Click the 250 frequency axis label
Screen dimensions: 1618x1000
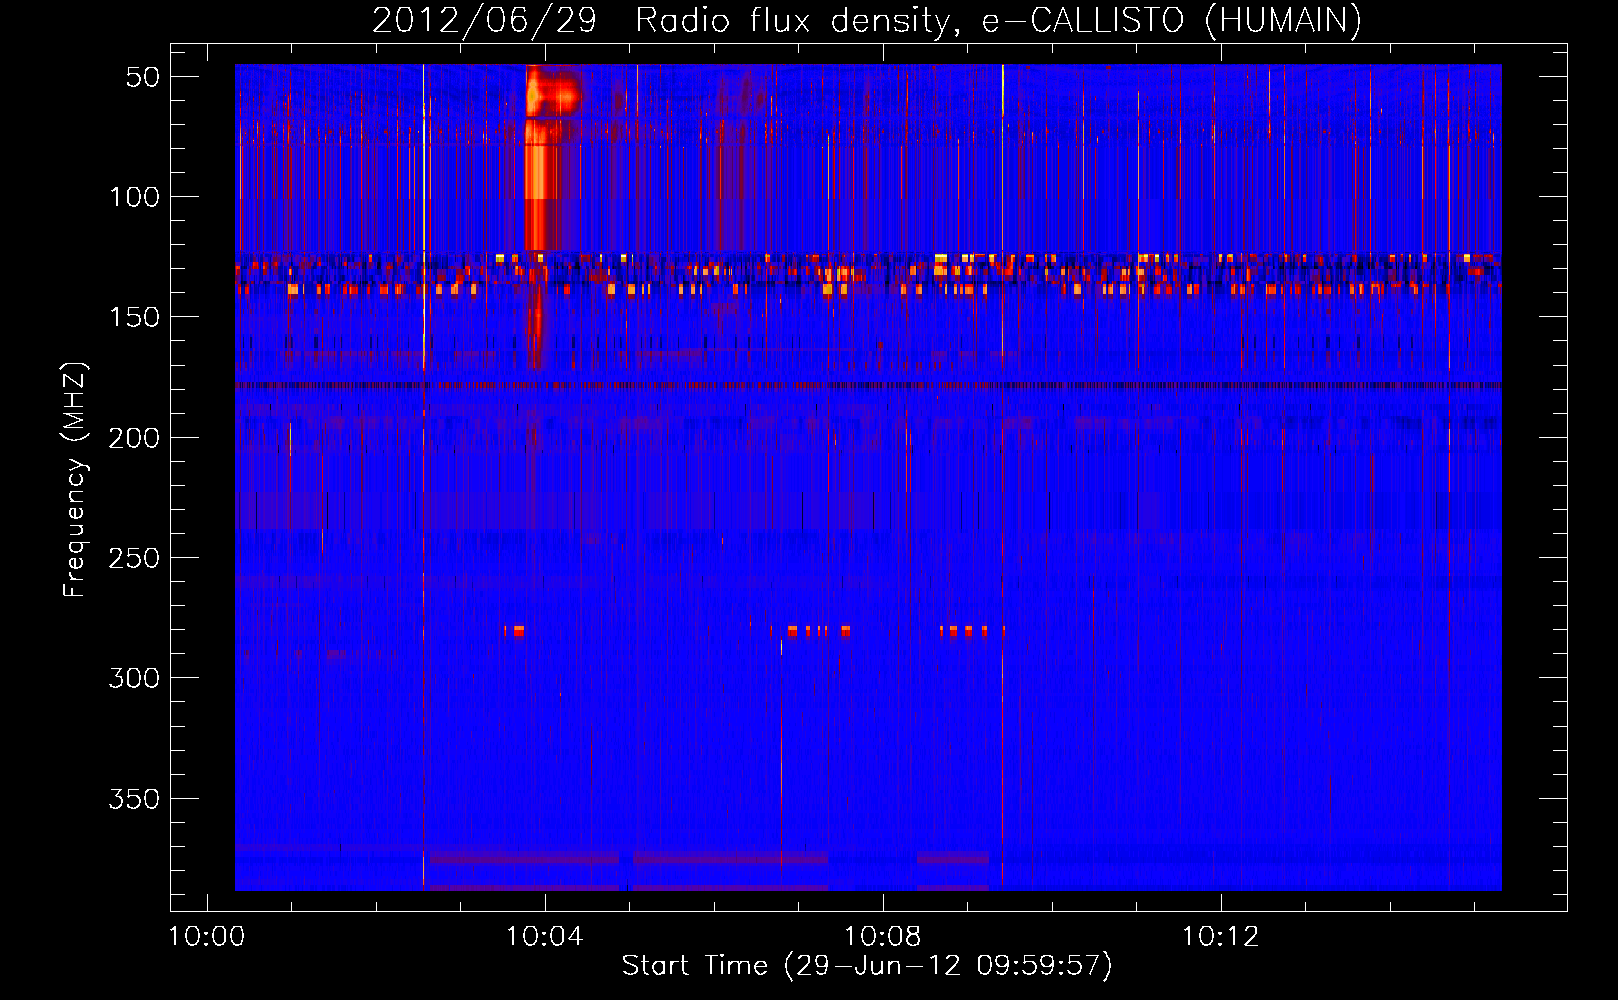[x=134, y=558]
